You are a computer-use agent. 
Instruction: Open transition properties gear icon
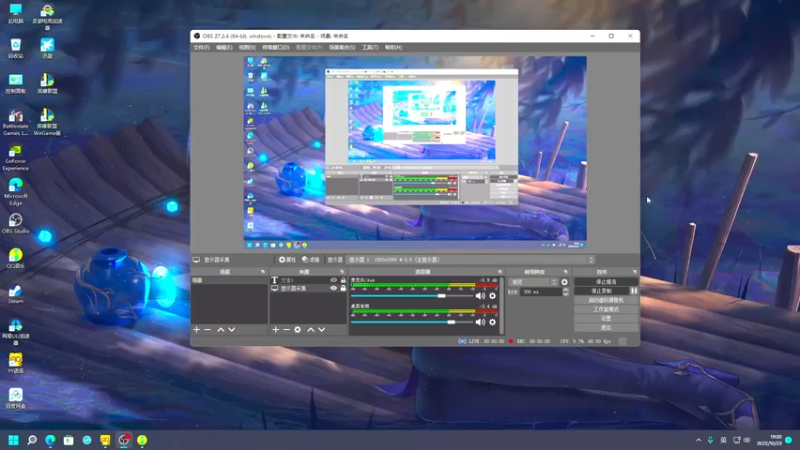(x=564, y=282)
